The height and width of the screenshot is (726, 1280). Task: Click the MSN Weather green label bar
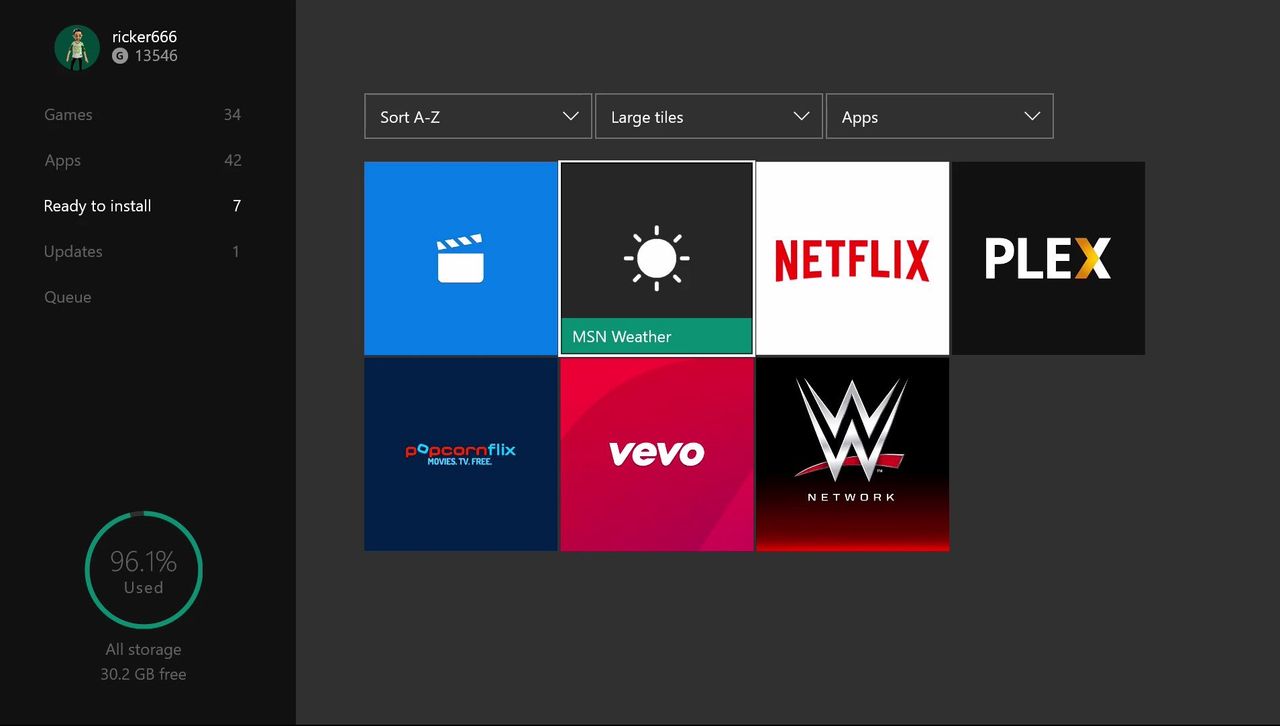[x=656, y=336]
